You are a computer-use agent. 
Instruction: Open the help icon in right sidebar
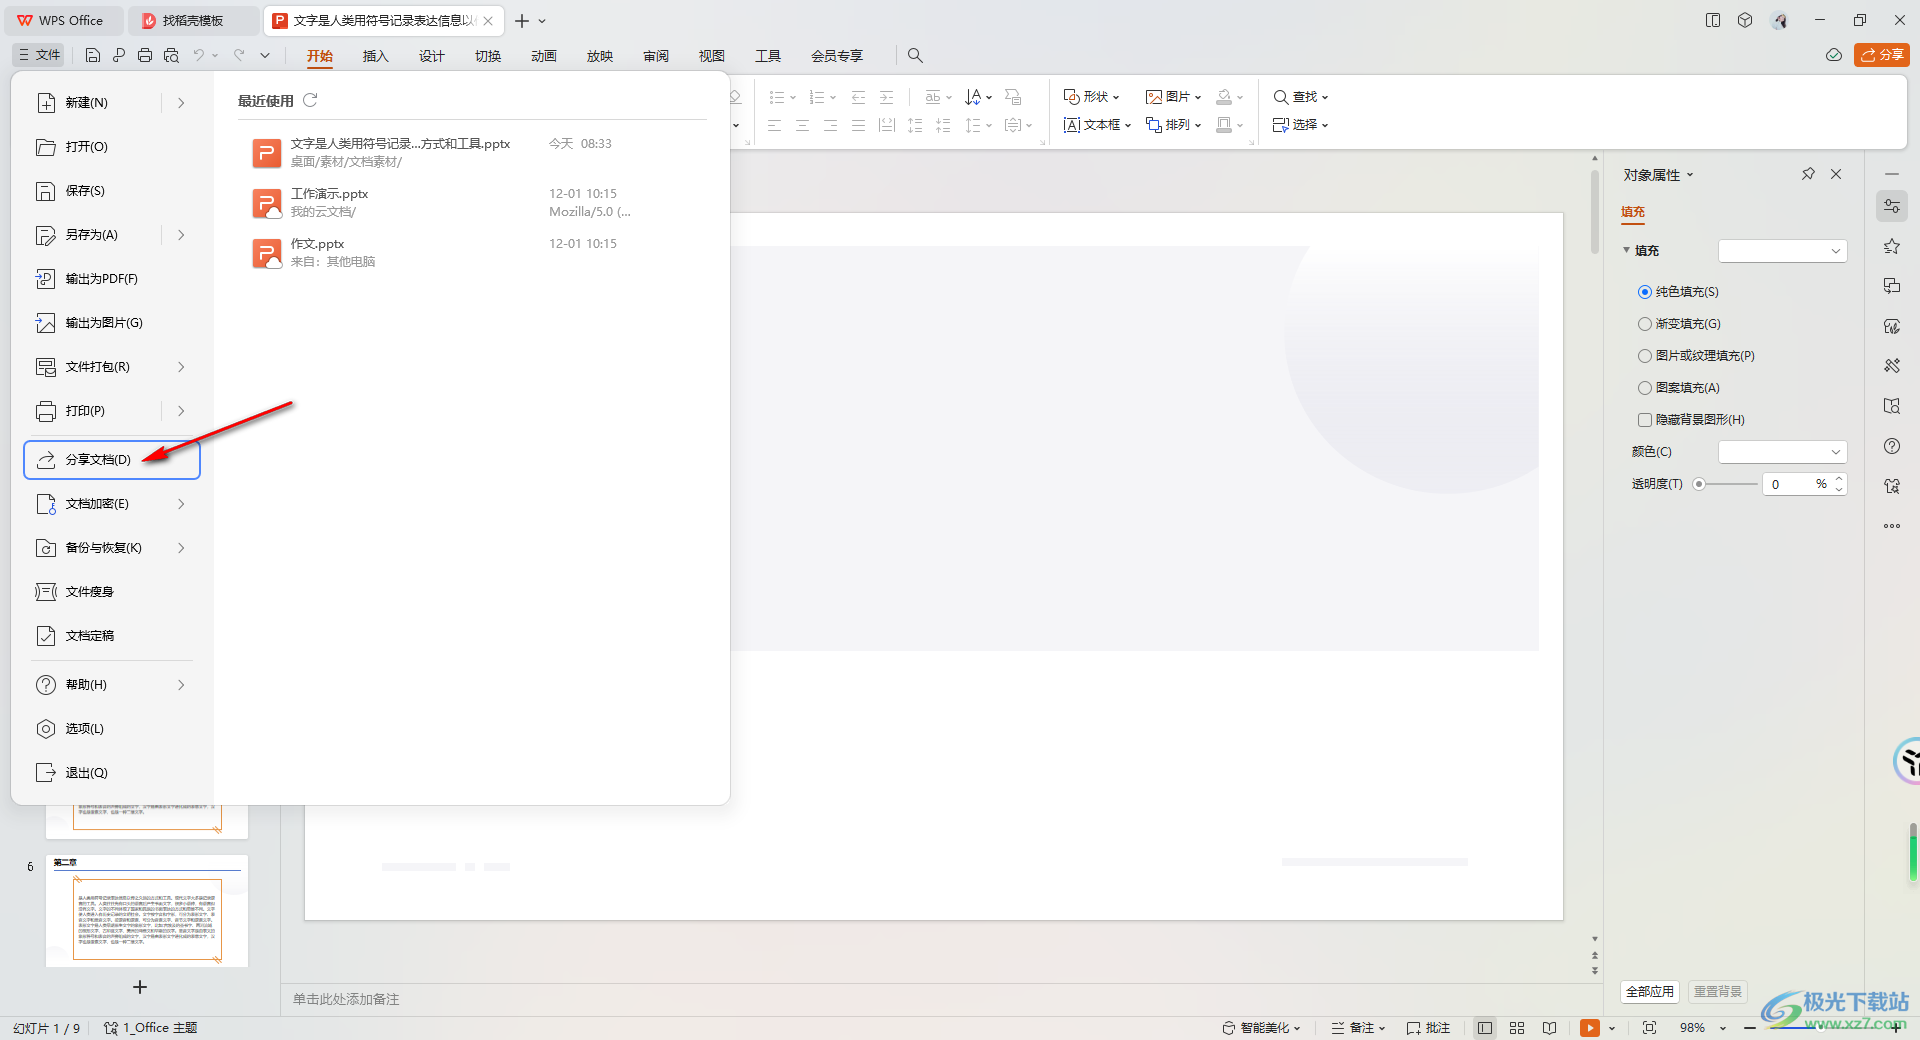tap(1892, 446)
